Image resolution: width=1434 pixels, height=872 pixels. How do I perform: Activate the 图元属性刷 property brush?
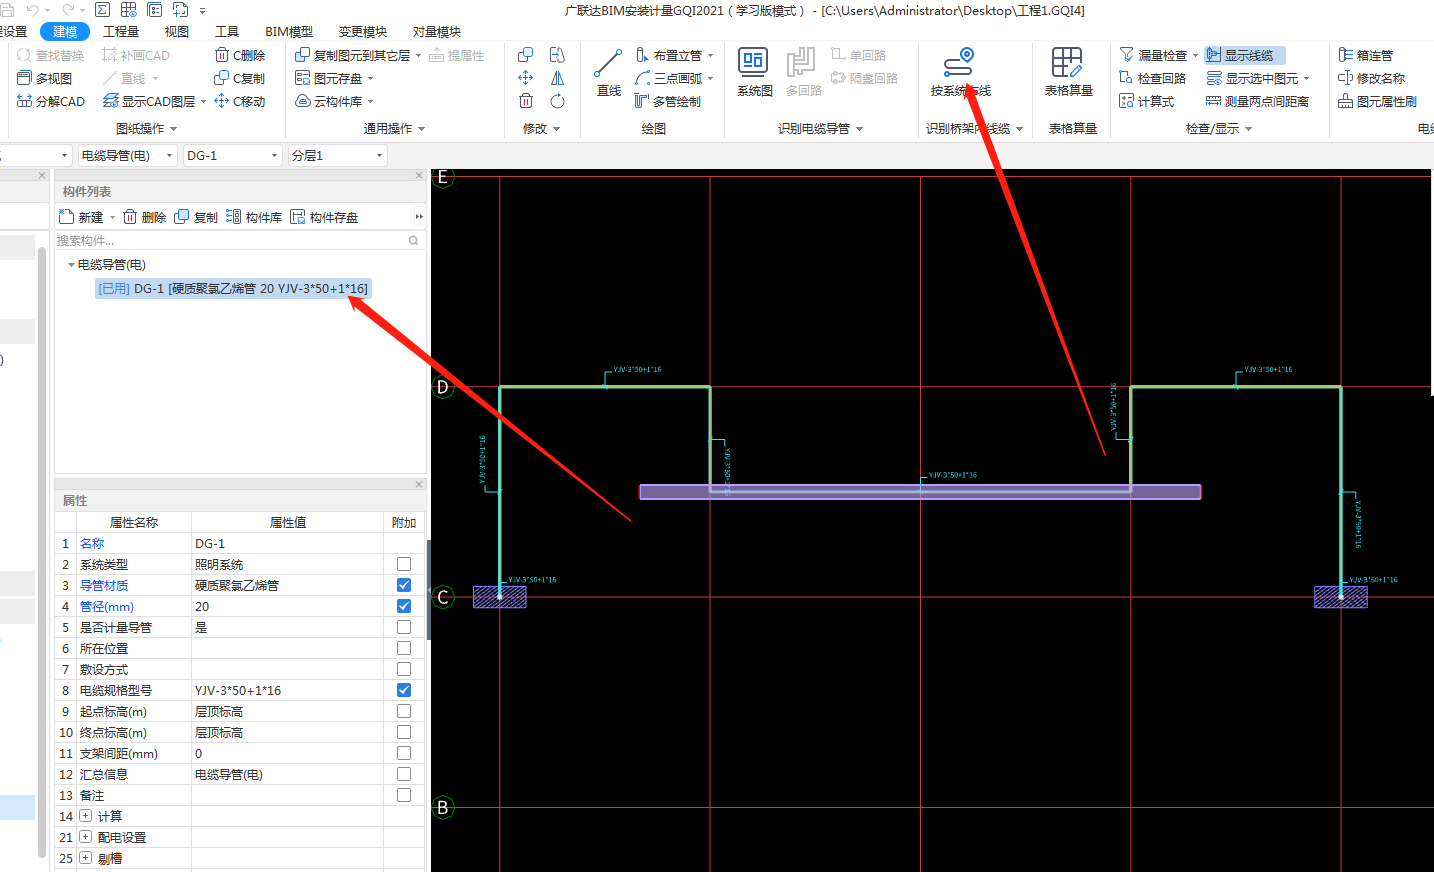click(1377, 101)
